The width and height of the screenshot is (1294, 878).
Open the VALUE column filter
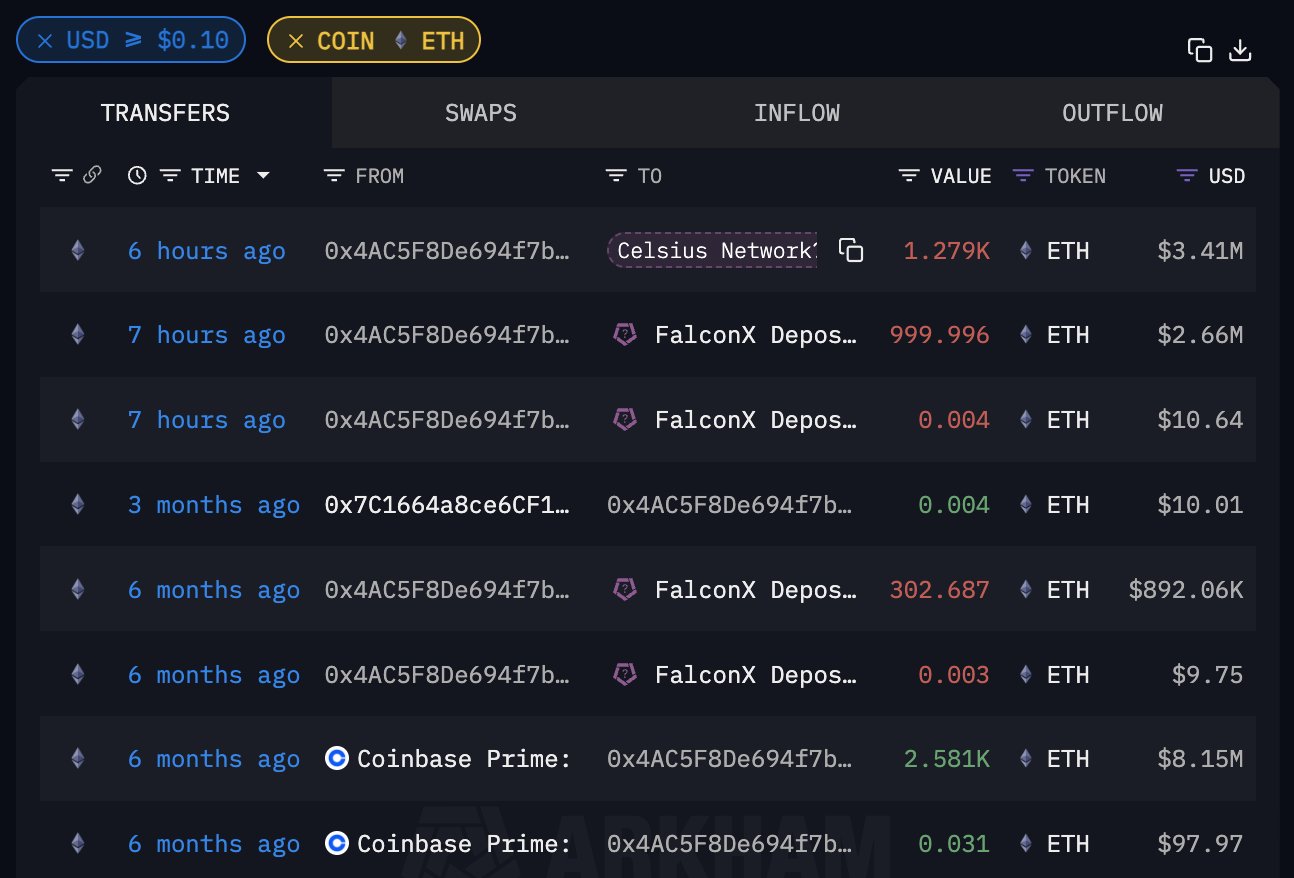pyautogui.click(x=909, y=176)
